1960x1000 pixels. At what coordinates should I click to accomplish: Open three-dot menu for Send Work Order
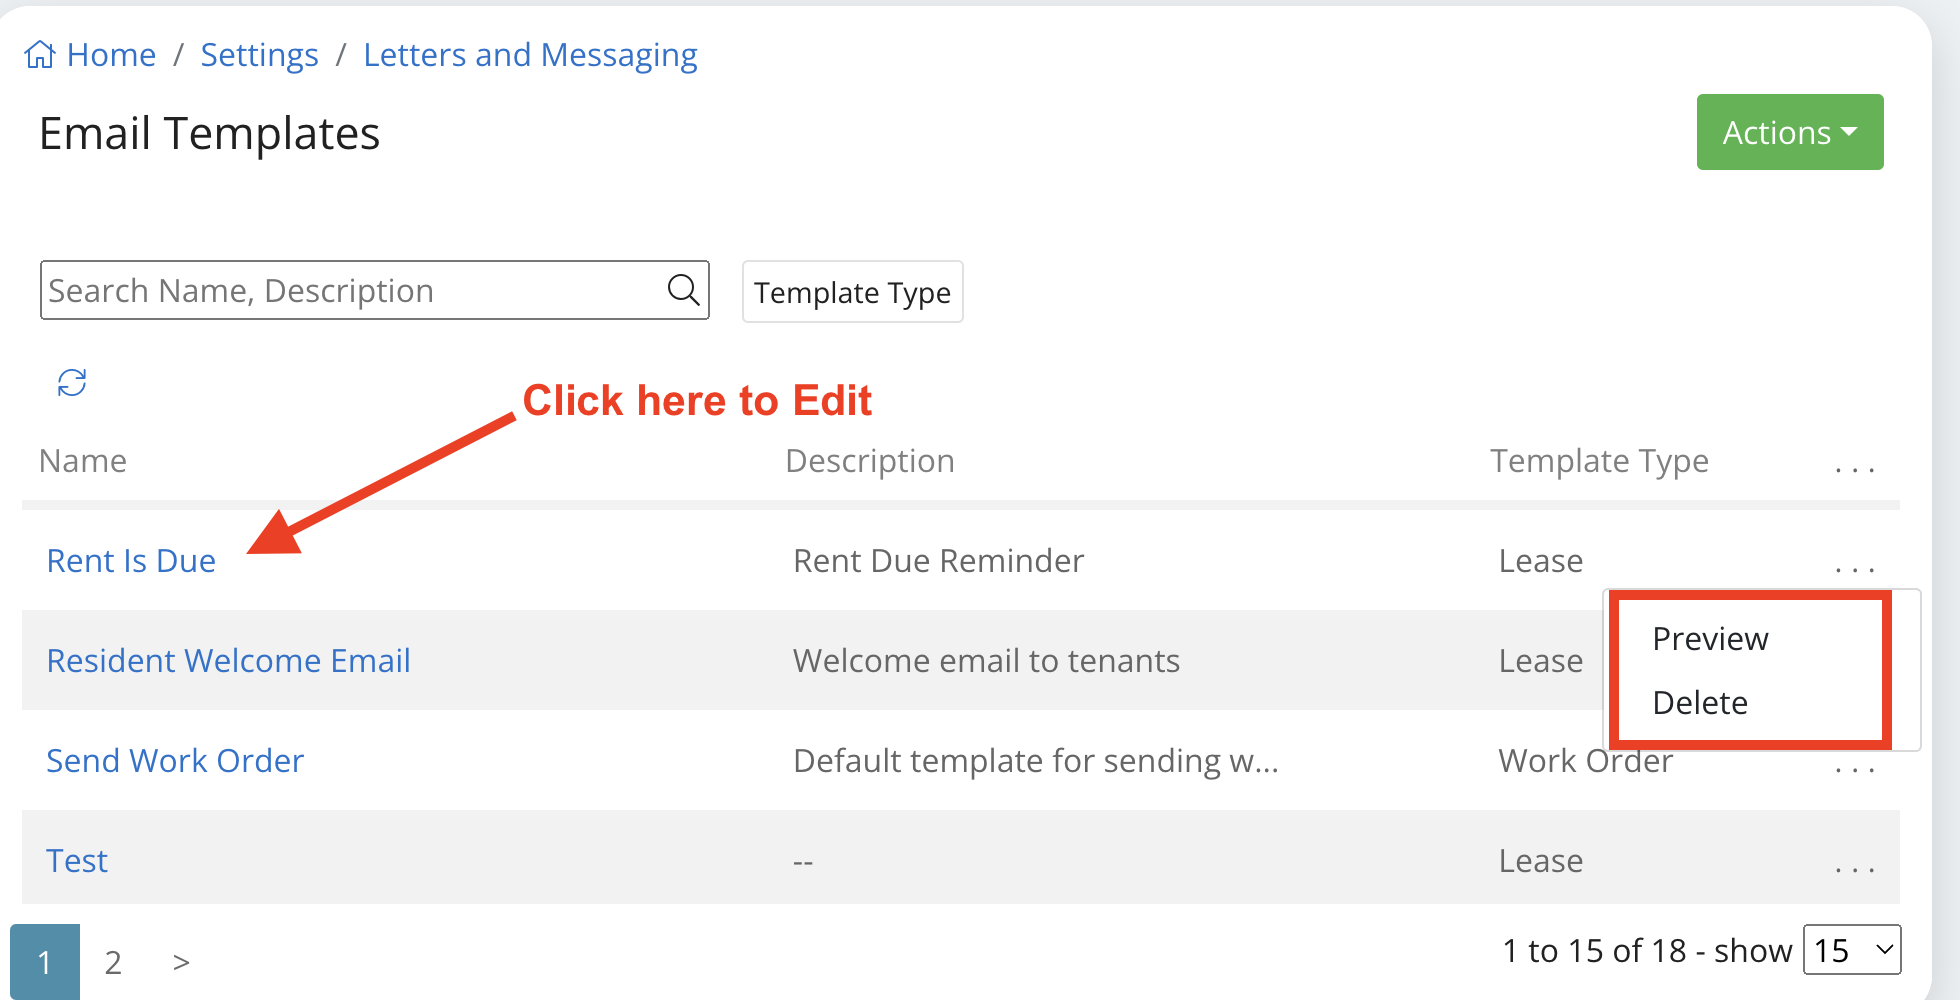click(x=1854, y=768)
